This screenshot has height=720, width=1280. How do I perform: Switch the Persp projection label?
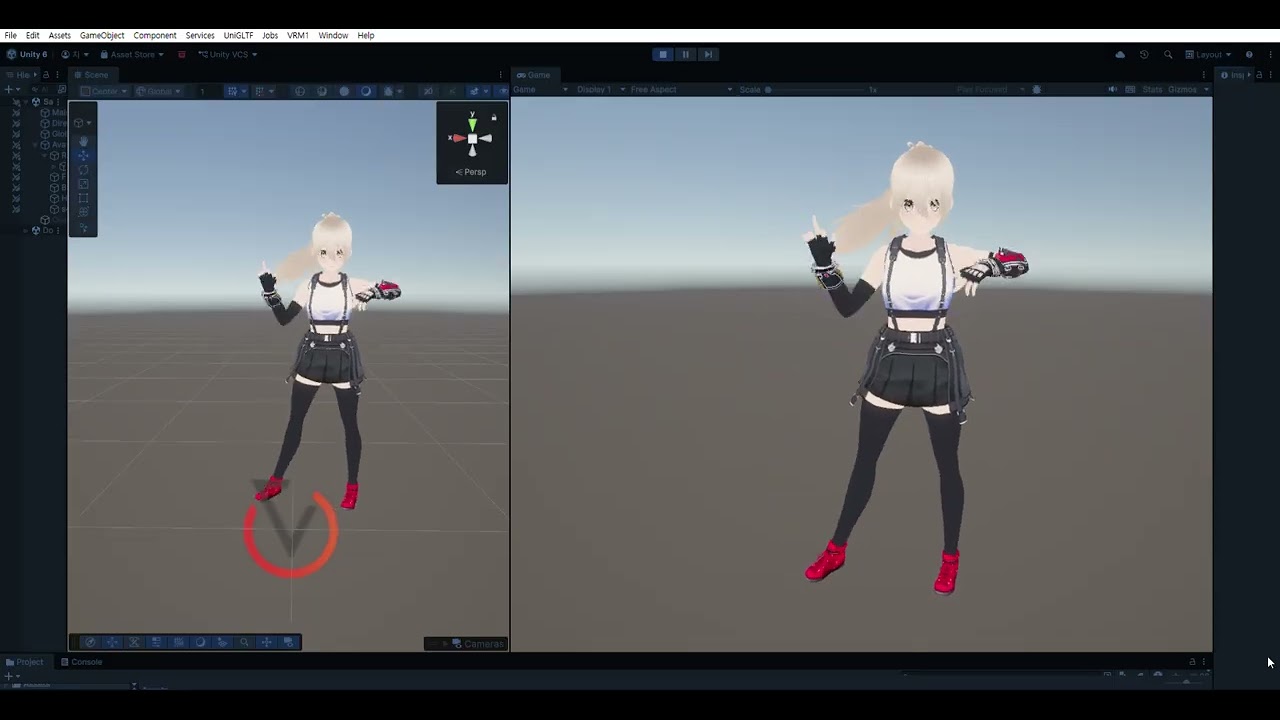tap(471, 172)
